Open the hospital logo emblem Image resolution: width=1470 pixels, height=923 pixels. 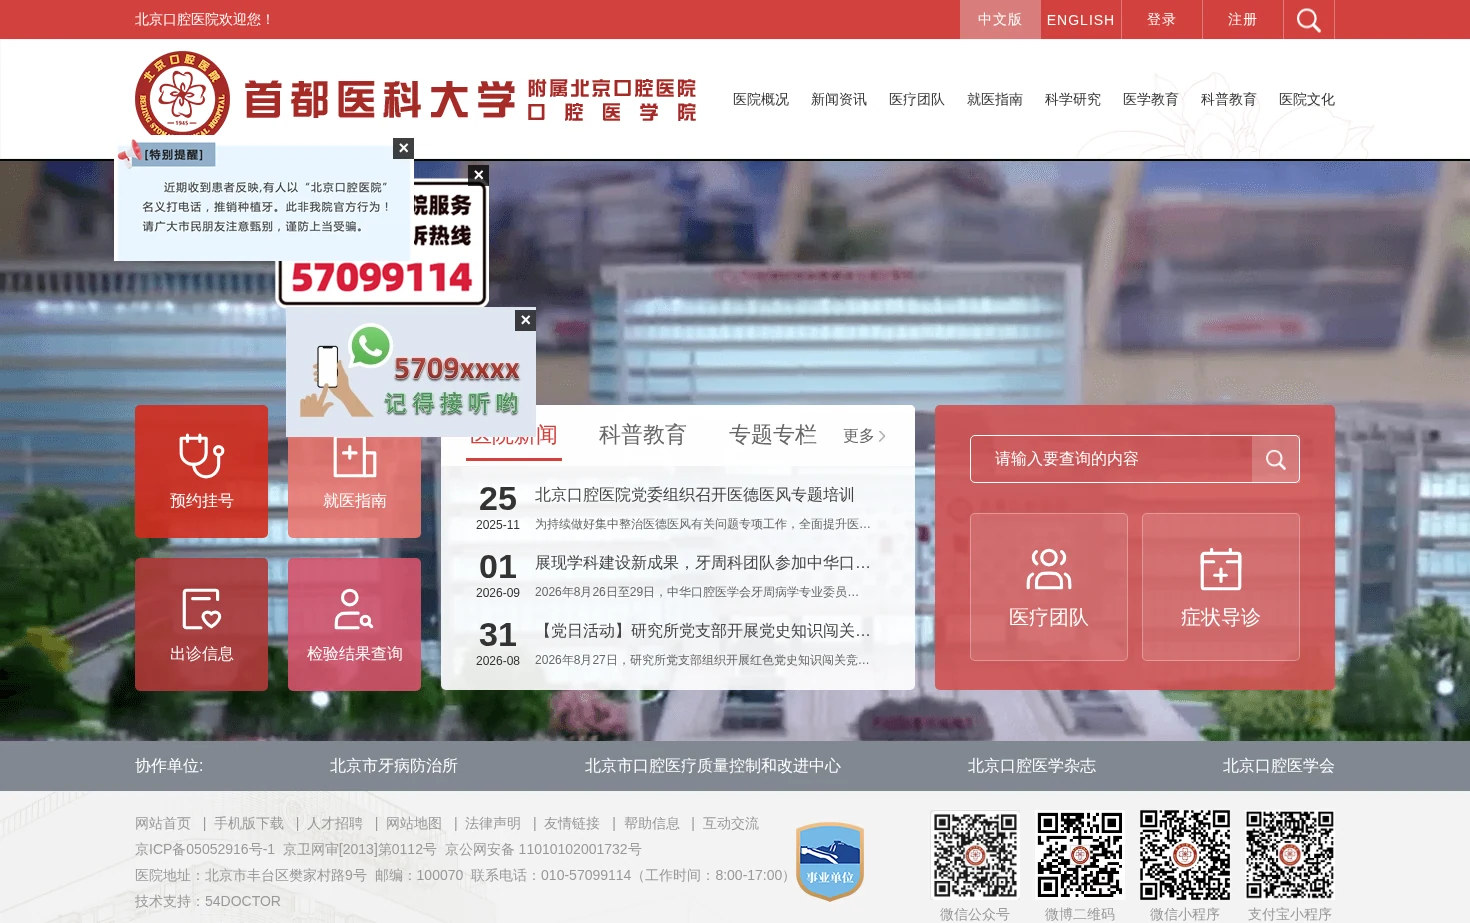[182, 98]
